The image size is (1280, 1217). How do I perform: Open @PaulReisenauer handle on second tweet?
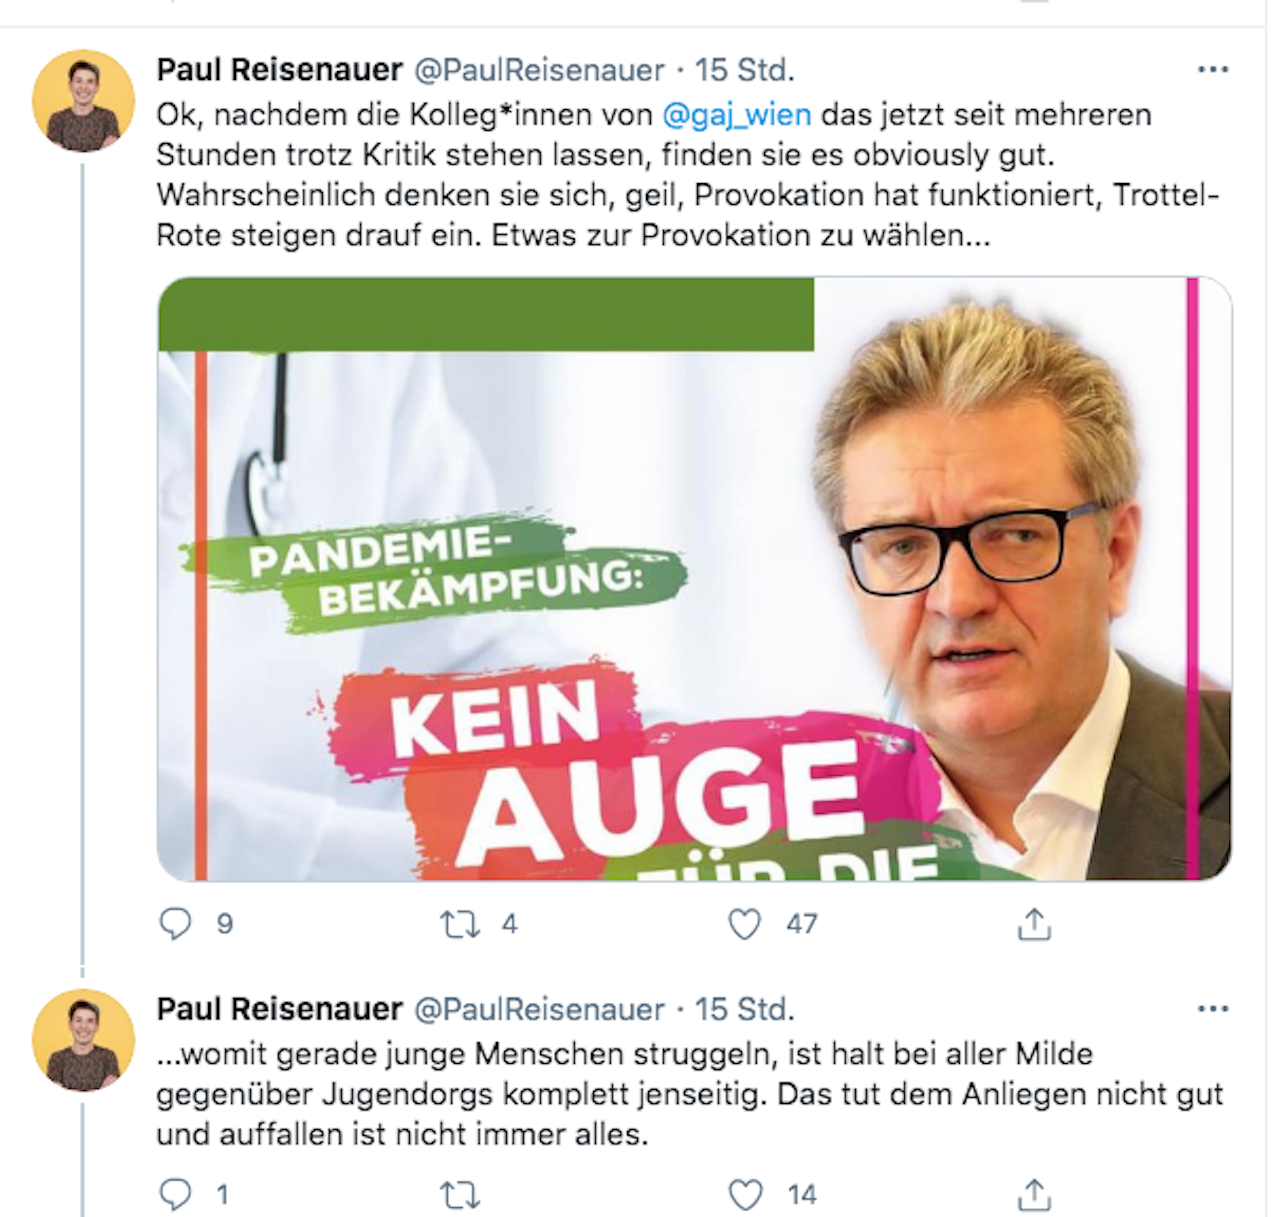click(539, 1010)
